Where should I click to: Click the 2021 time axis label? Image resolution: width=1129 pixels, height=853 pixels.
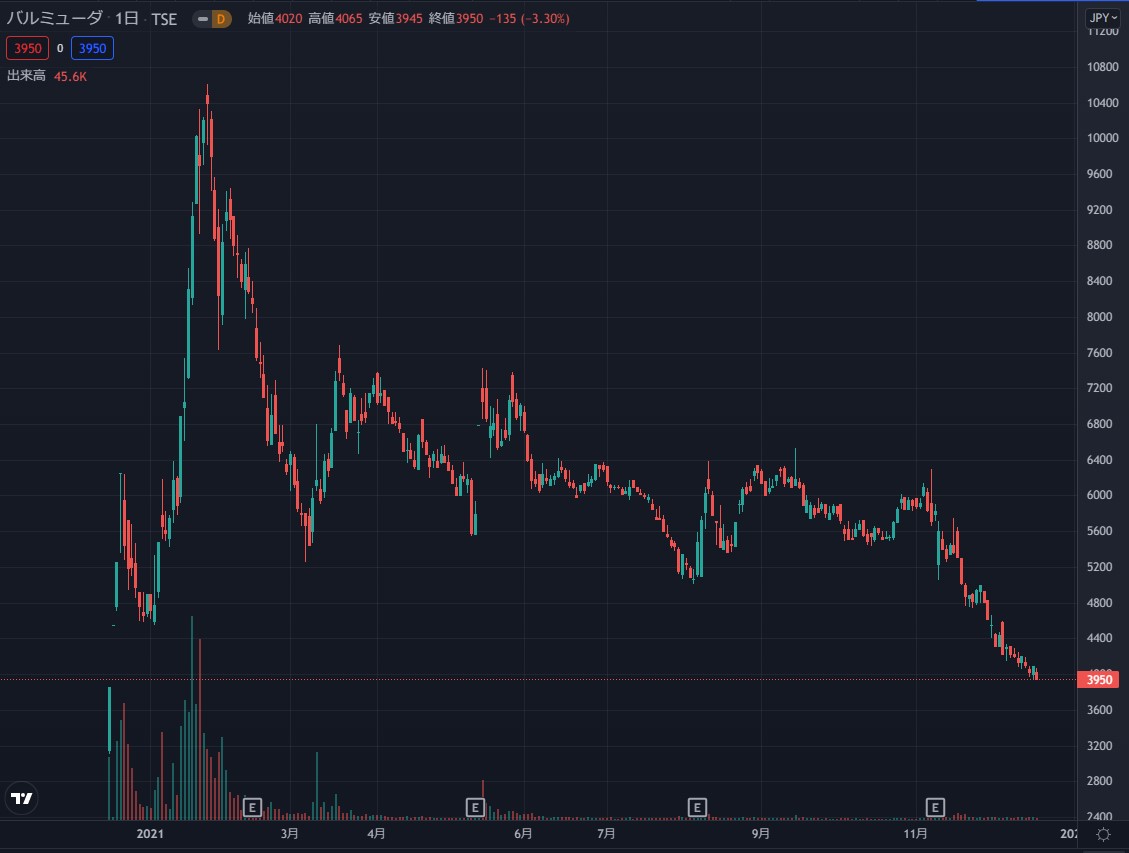150,834
